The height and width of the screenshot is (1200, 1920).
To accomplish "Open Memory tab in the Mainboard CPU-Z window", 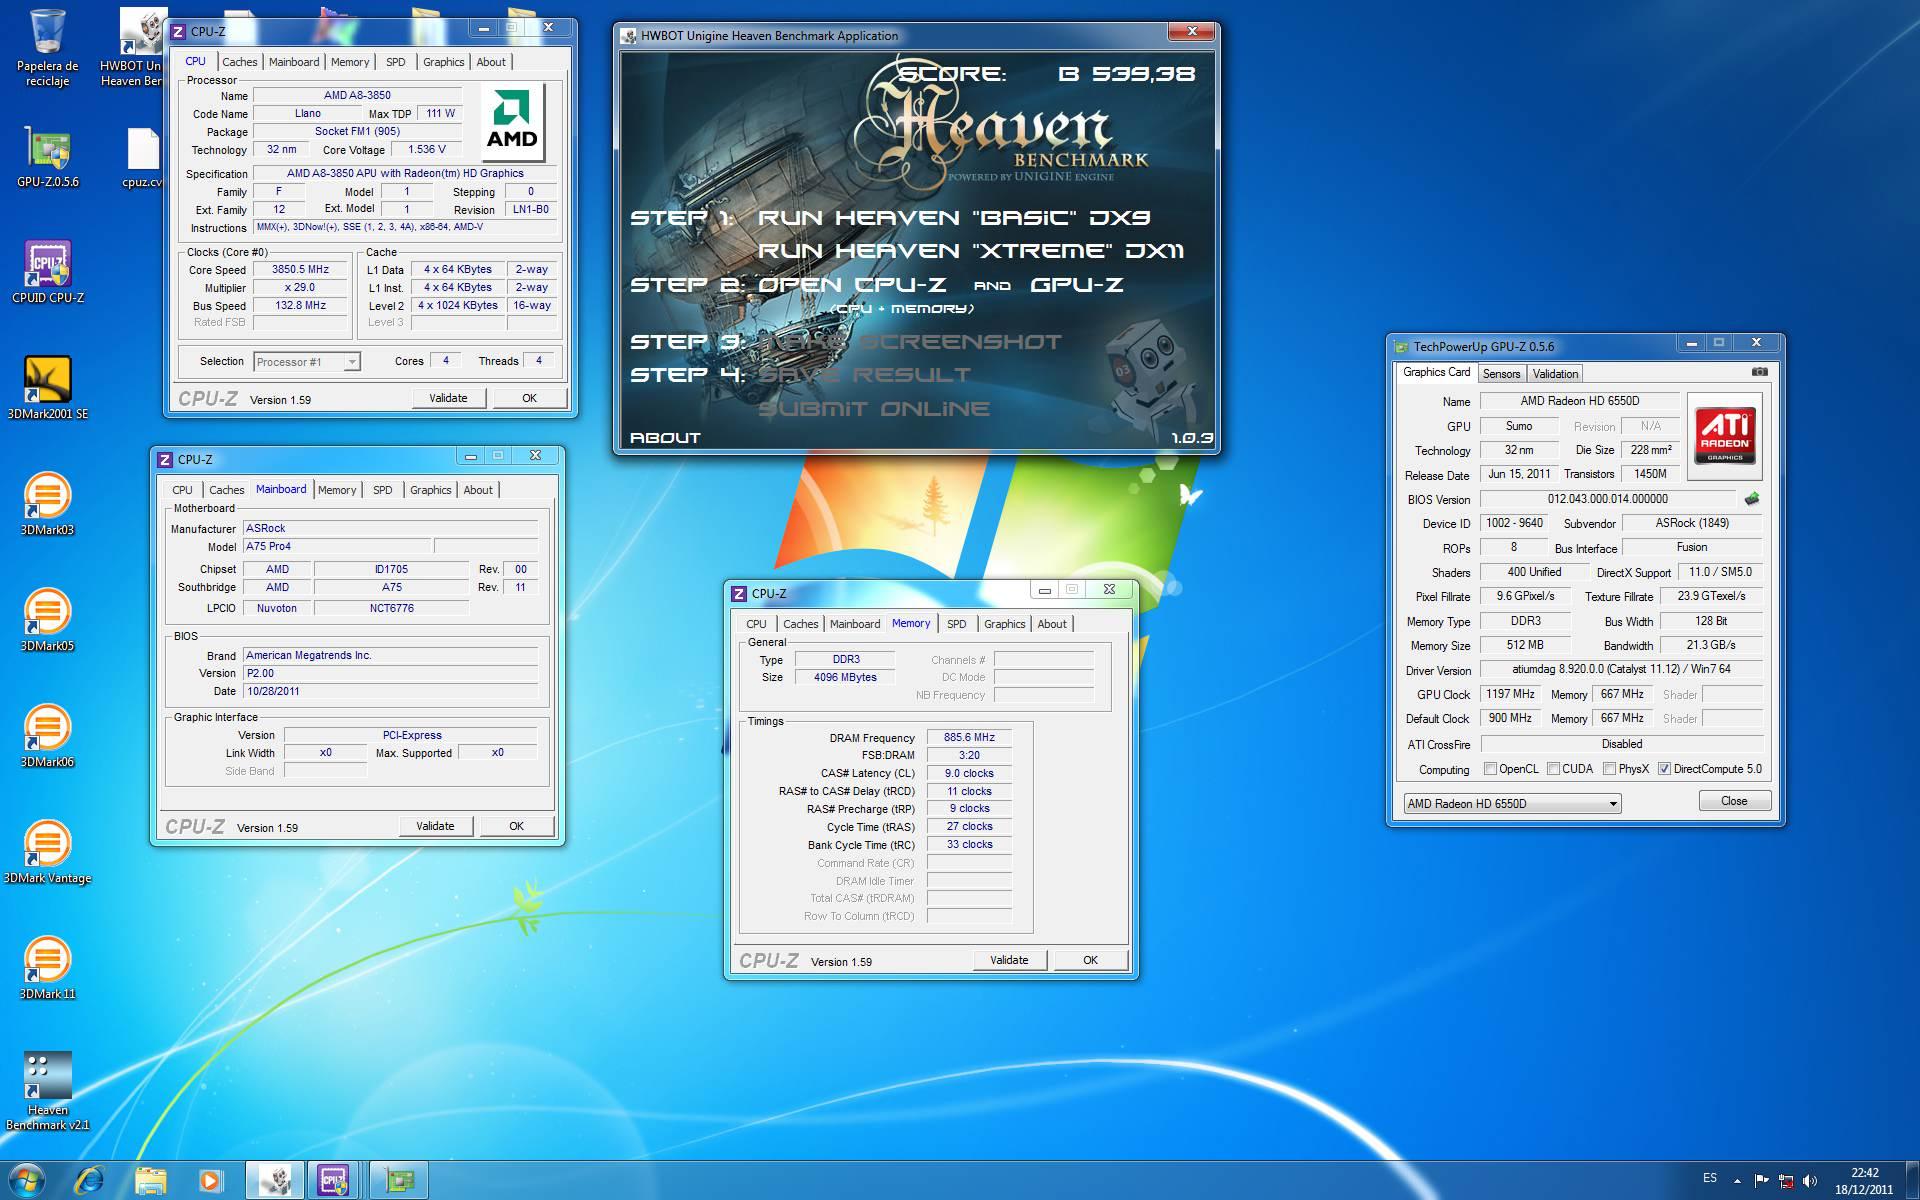I will (x=337, y=490).
